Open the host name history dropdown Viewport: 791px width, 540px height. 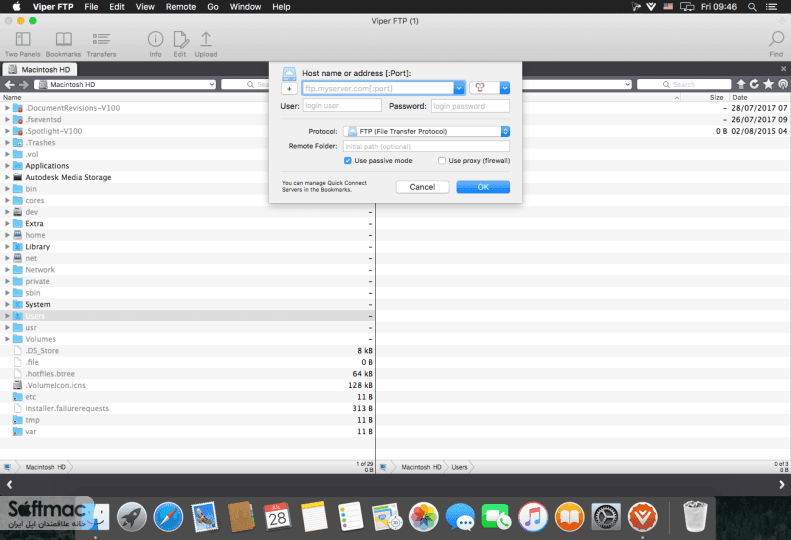tap(459, 88)
